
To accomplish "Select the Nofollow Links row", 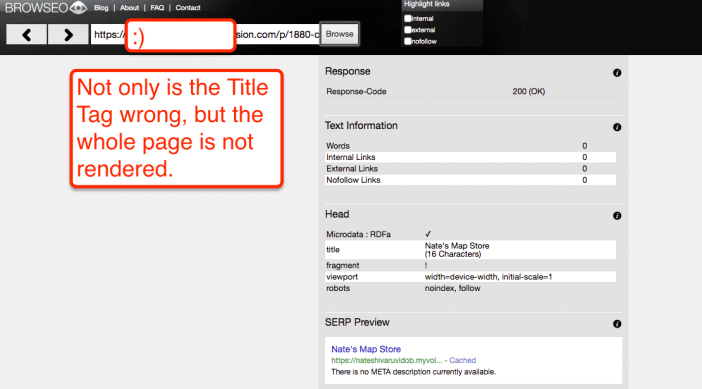I will pos(471,180).
